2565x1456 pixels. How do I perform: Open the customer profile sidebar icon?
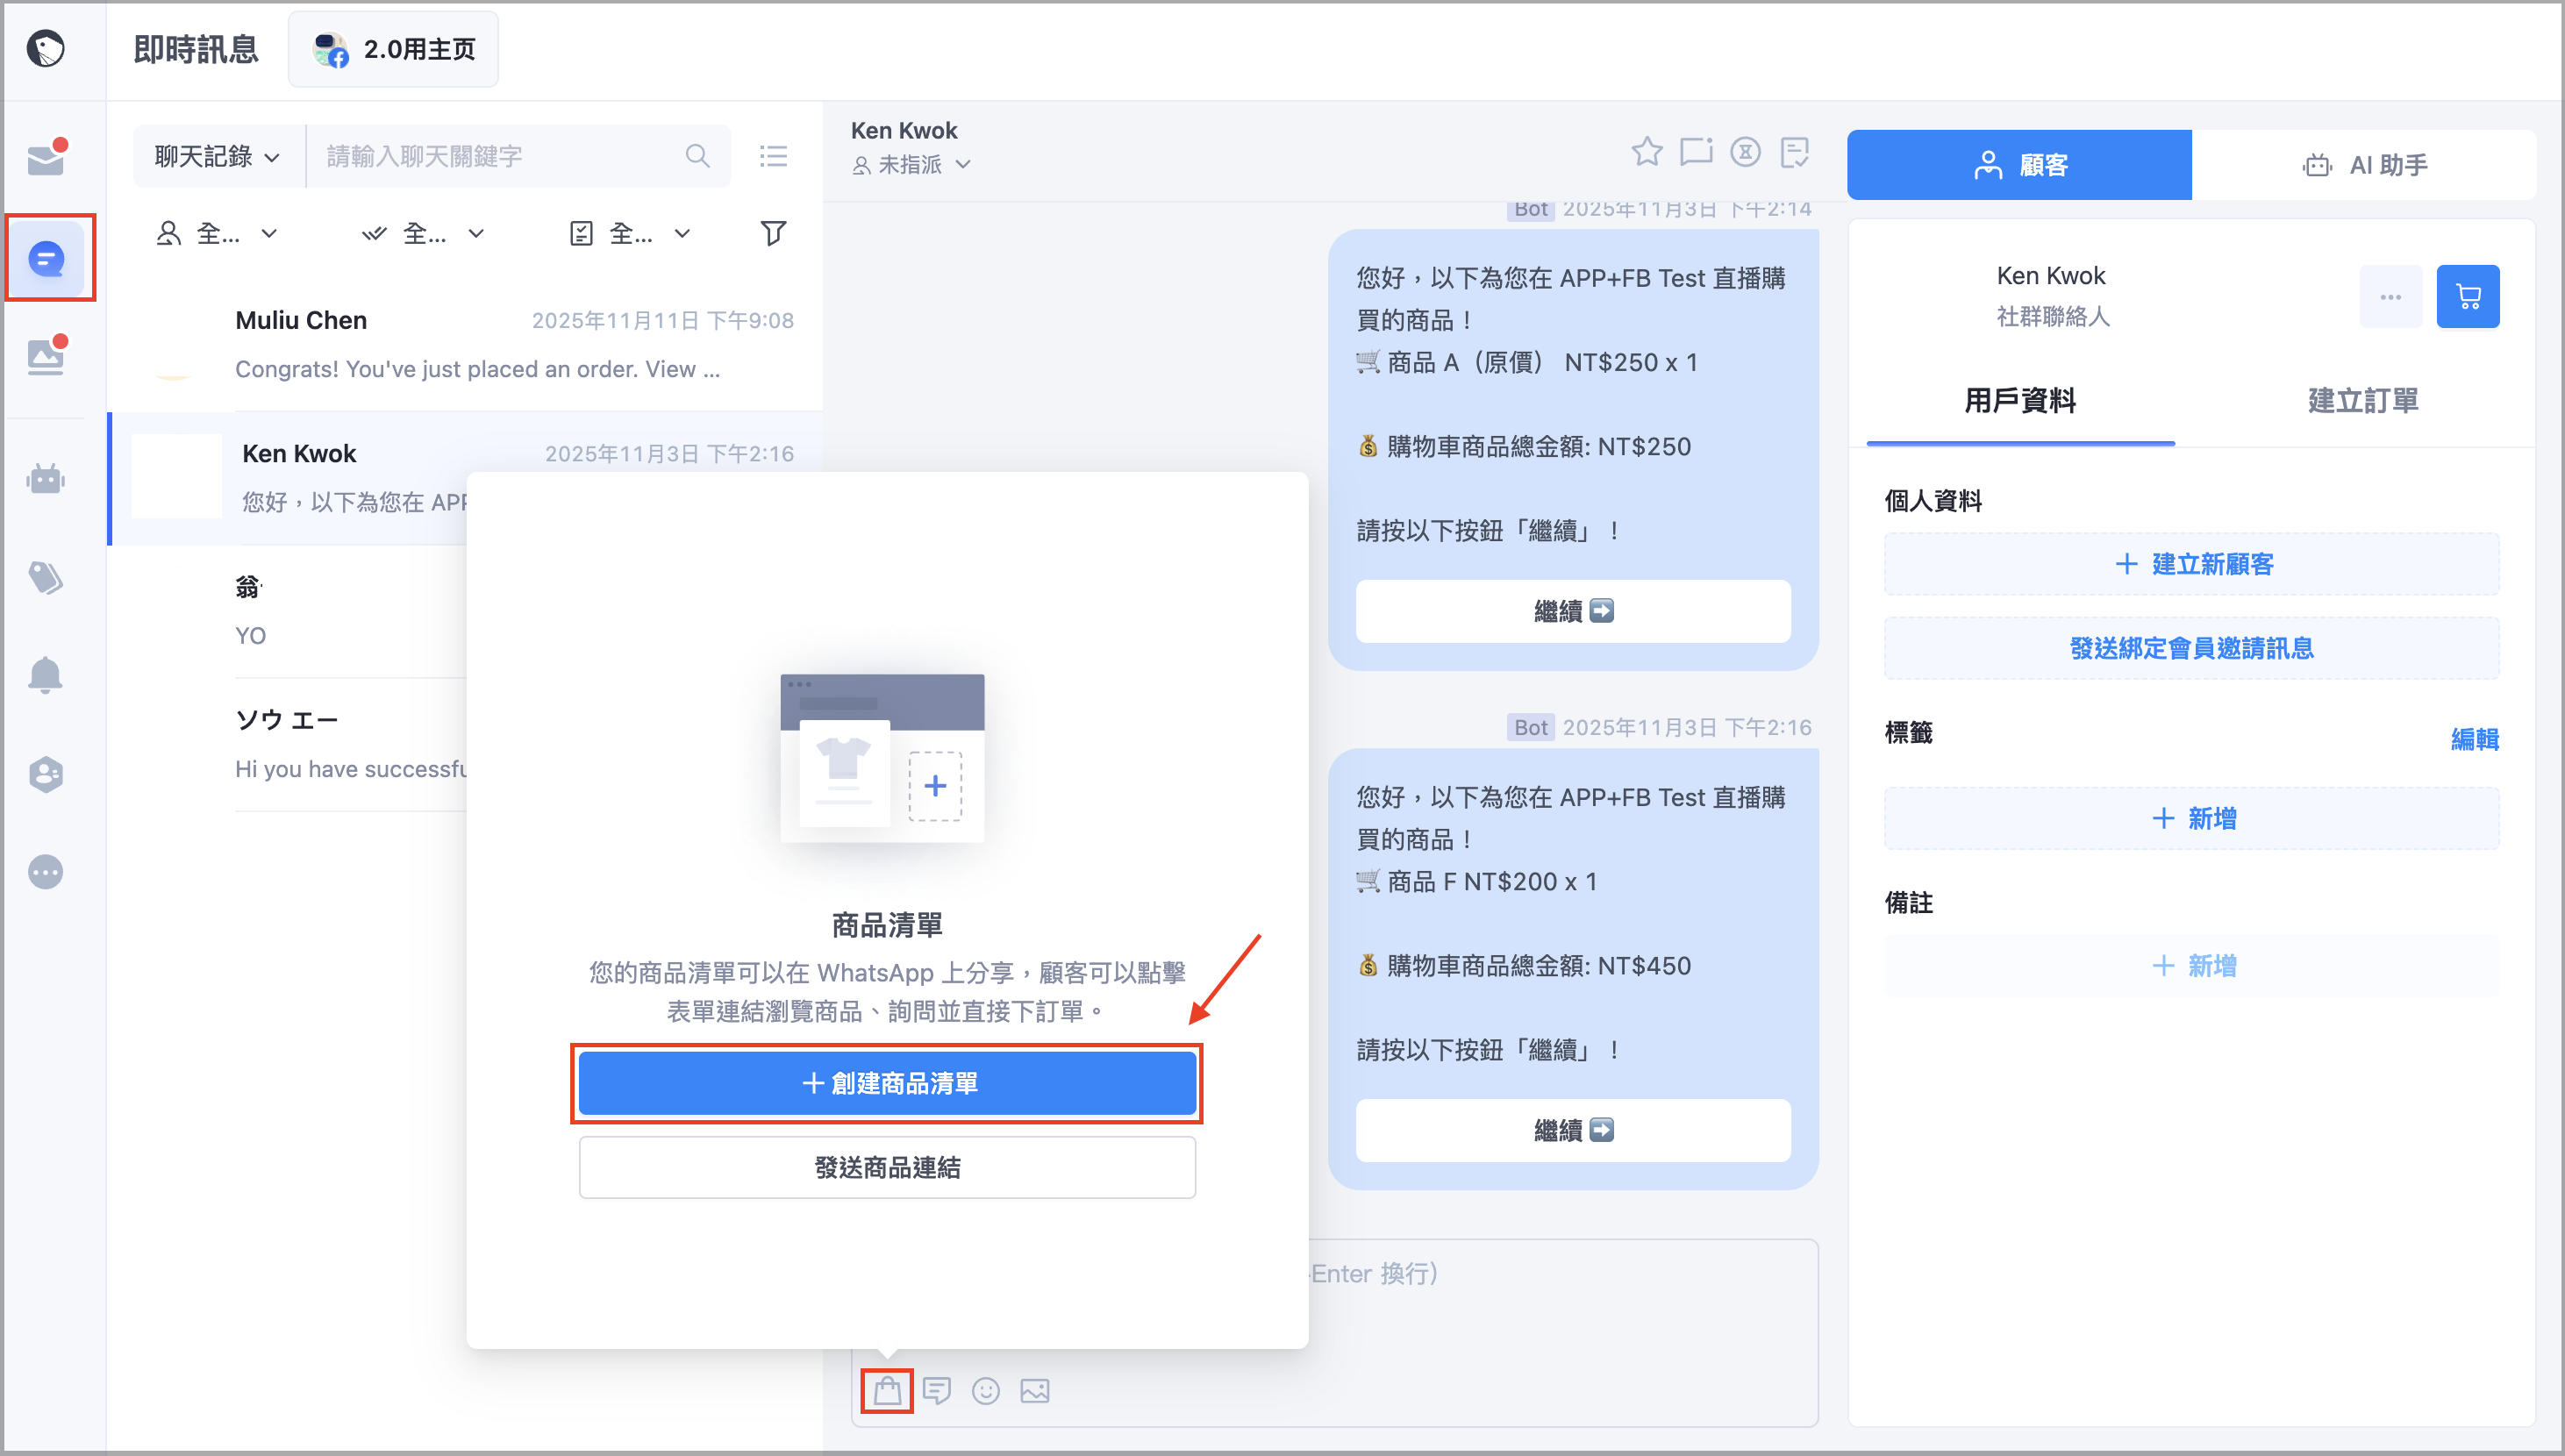(46, 774)
